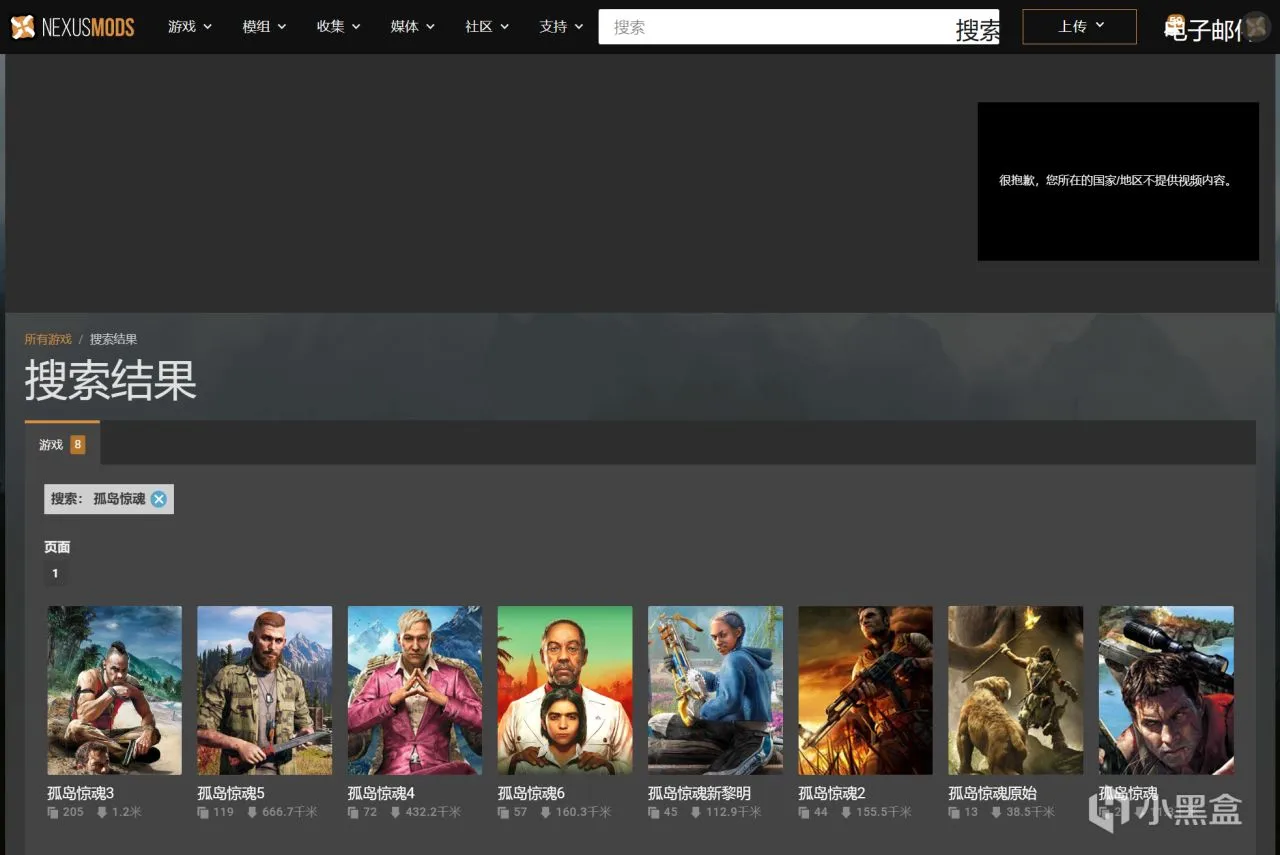Open the 孤岛惊魂6 cover thumbnail
Image resolution: width=1280 pixels, height=855 pixels.
point(565,690)
